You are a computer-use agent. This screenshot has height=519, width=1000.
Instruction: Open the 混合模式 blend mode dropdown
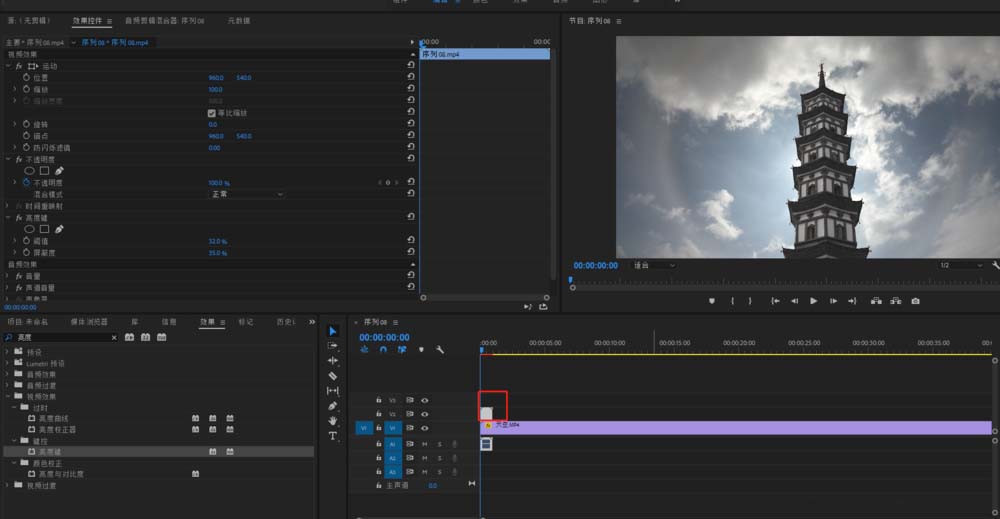[x=246, y=194]
